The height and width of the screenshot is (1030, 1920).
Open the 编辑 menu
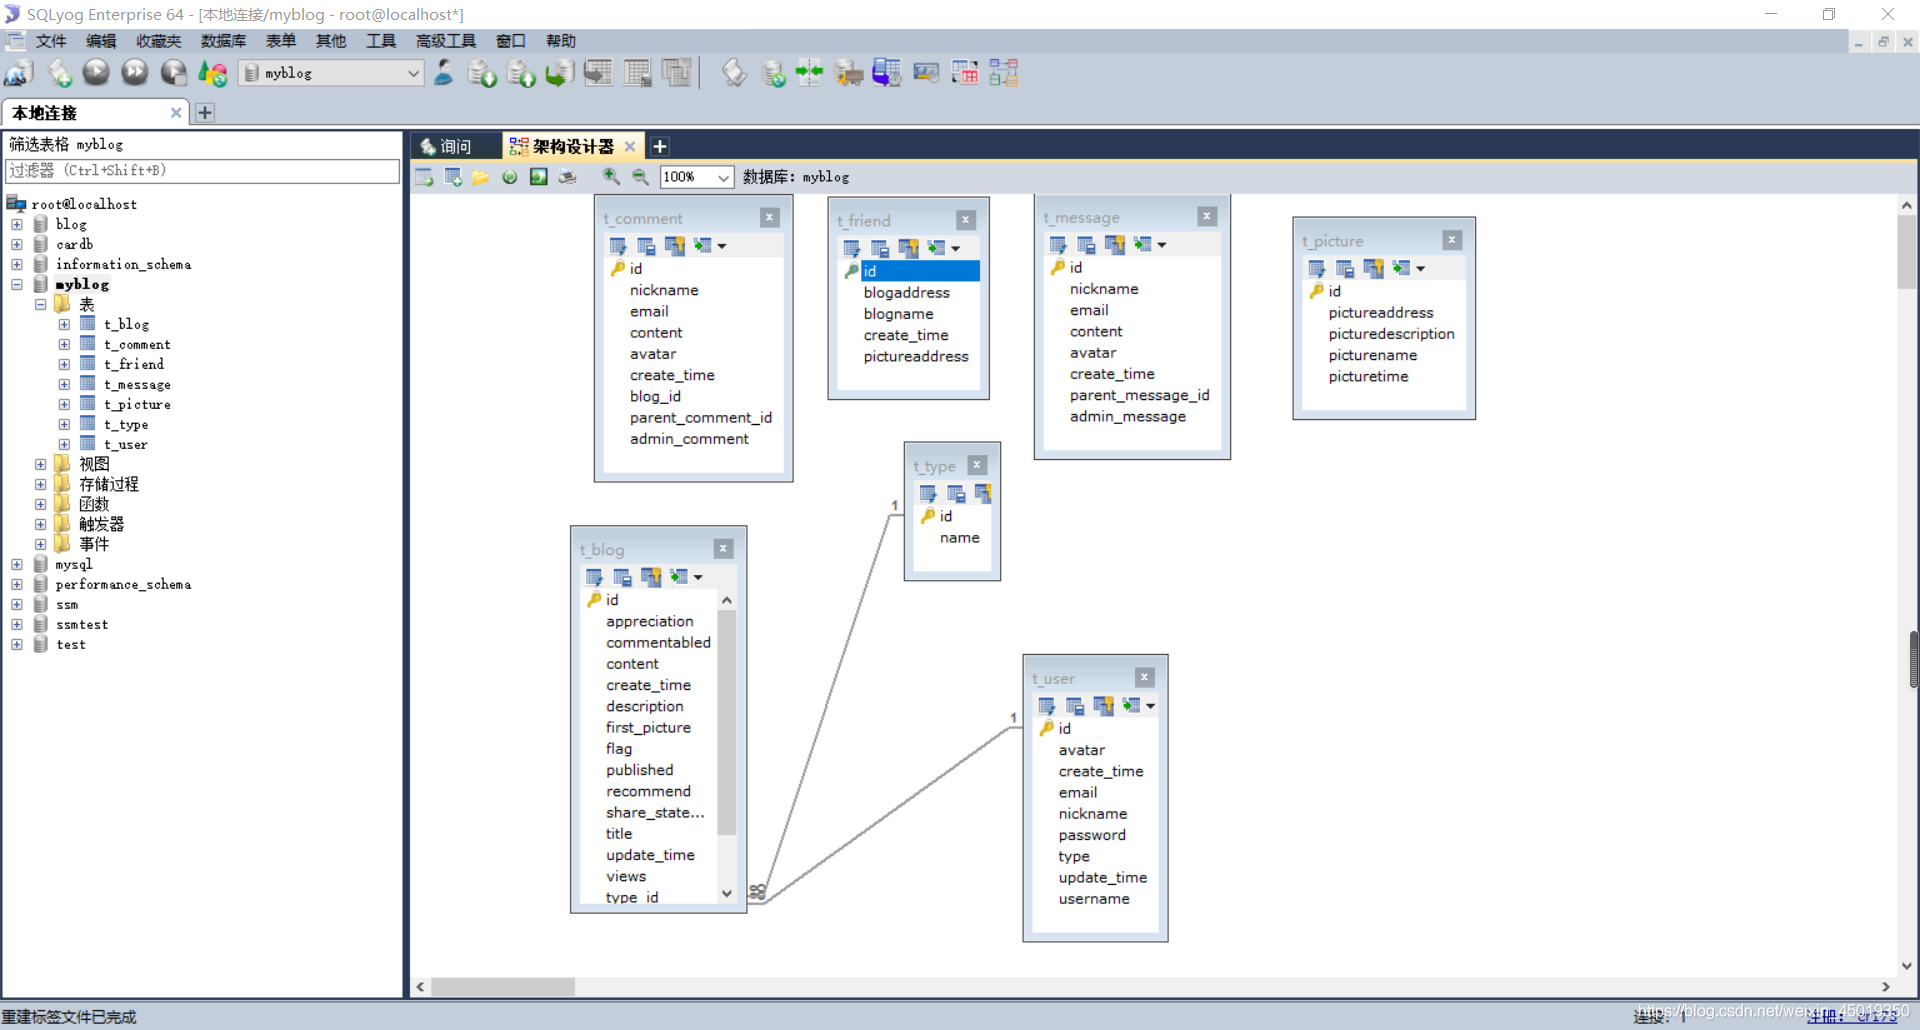point(101,41)
